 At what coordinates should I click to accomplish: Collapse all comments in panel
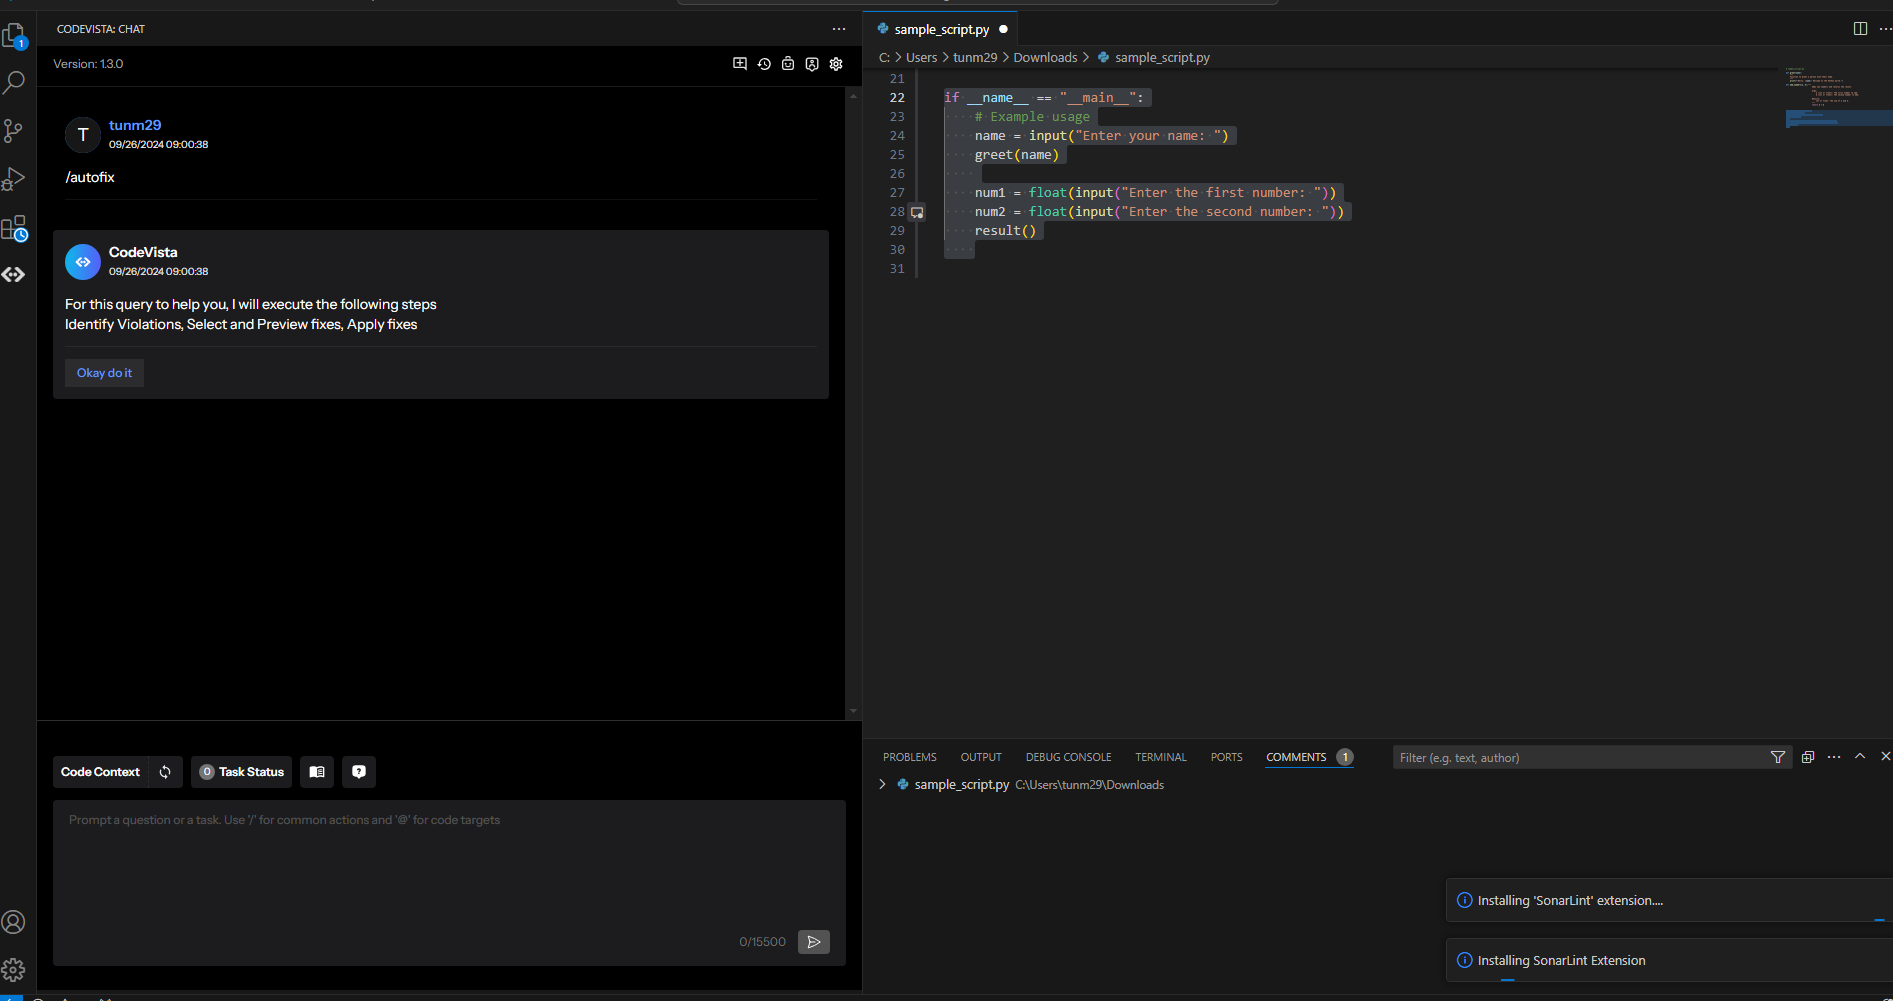tap(1808, 757)
